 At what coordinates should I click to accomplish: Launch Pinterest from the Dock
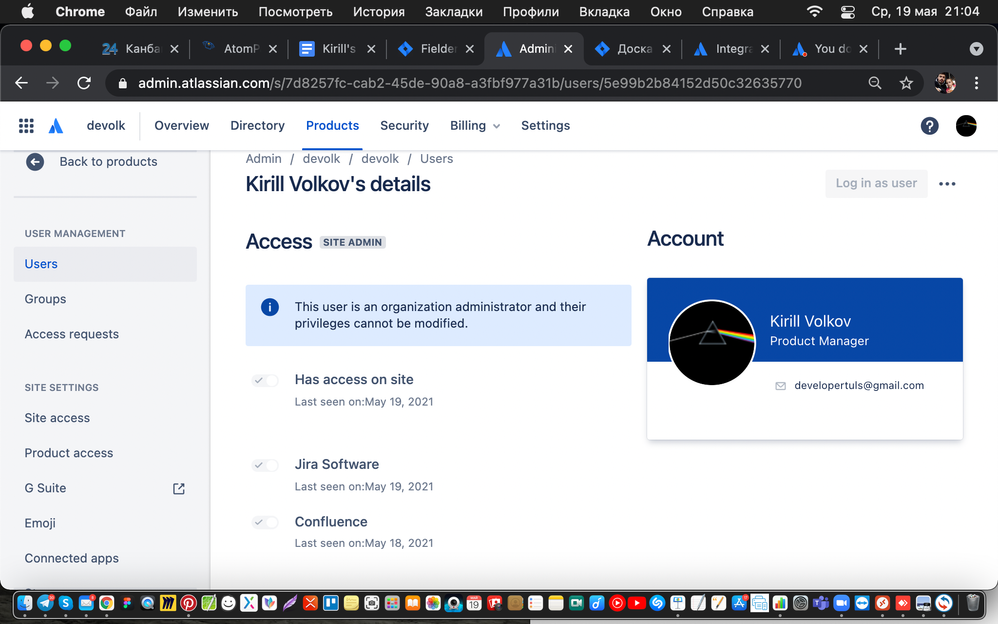pyautogui.click(x=188, y=603)
